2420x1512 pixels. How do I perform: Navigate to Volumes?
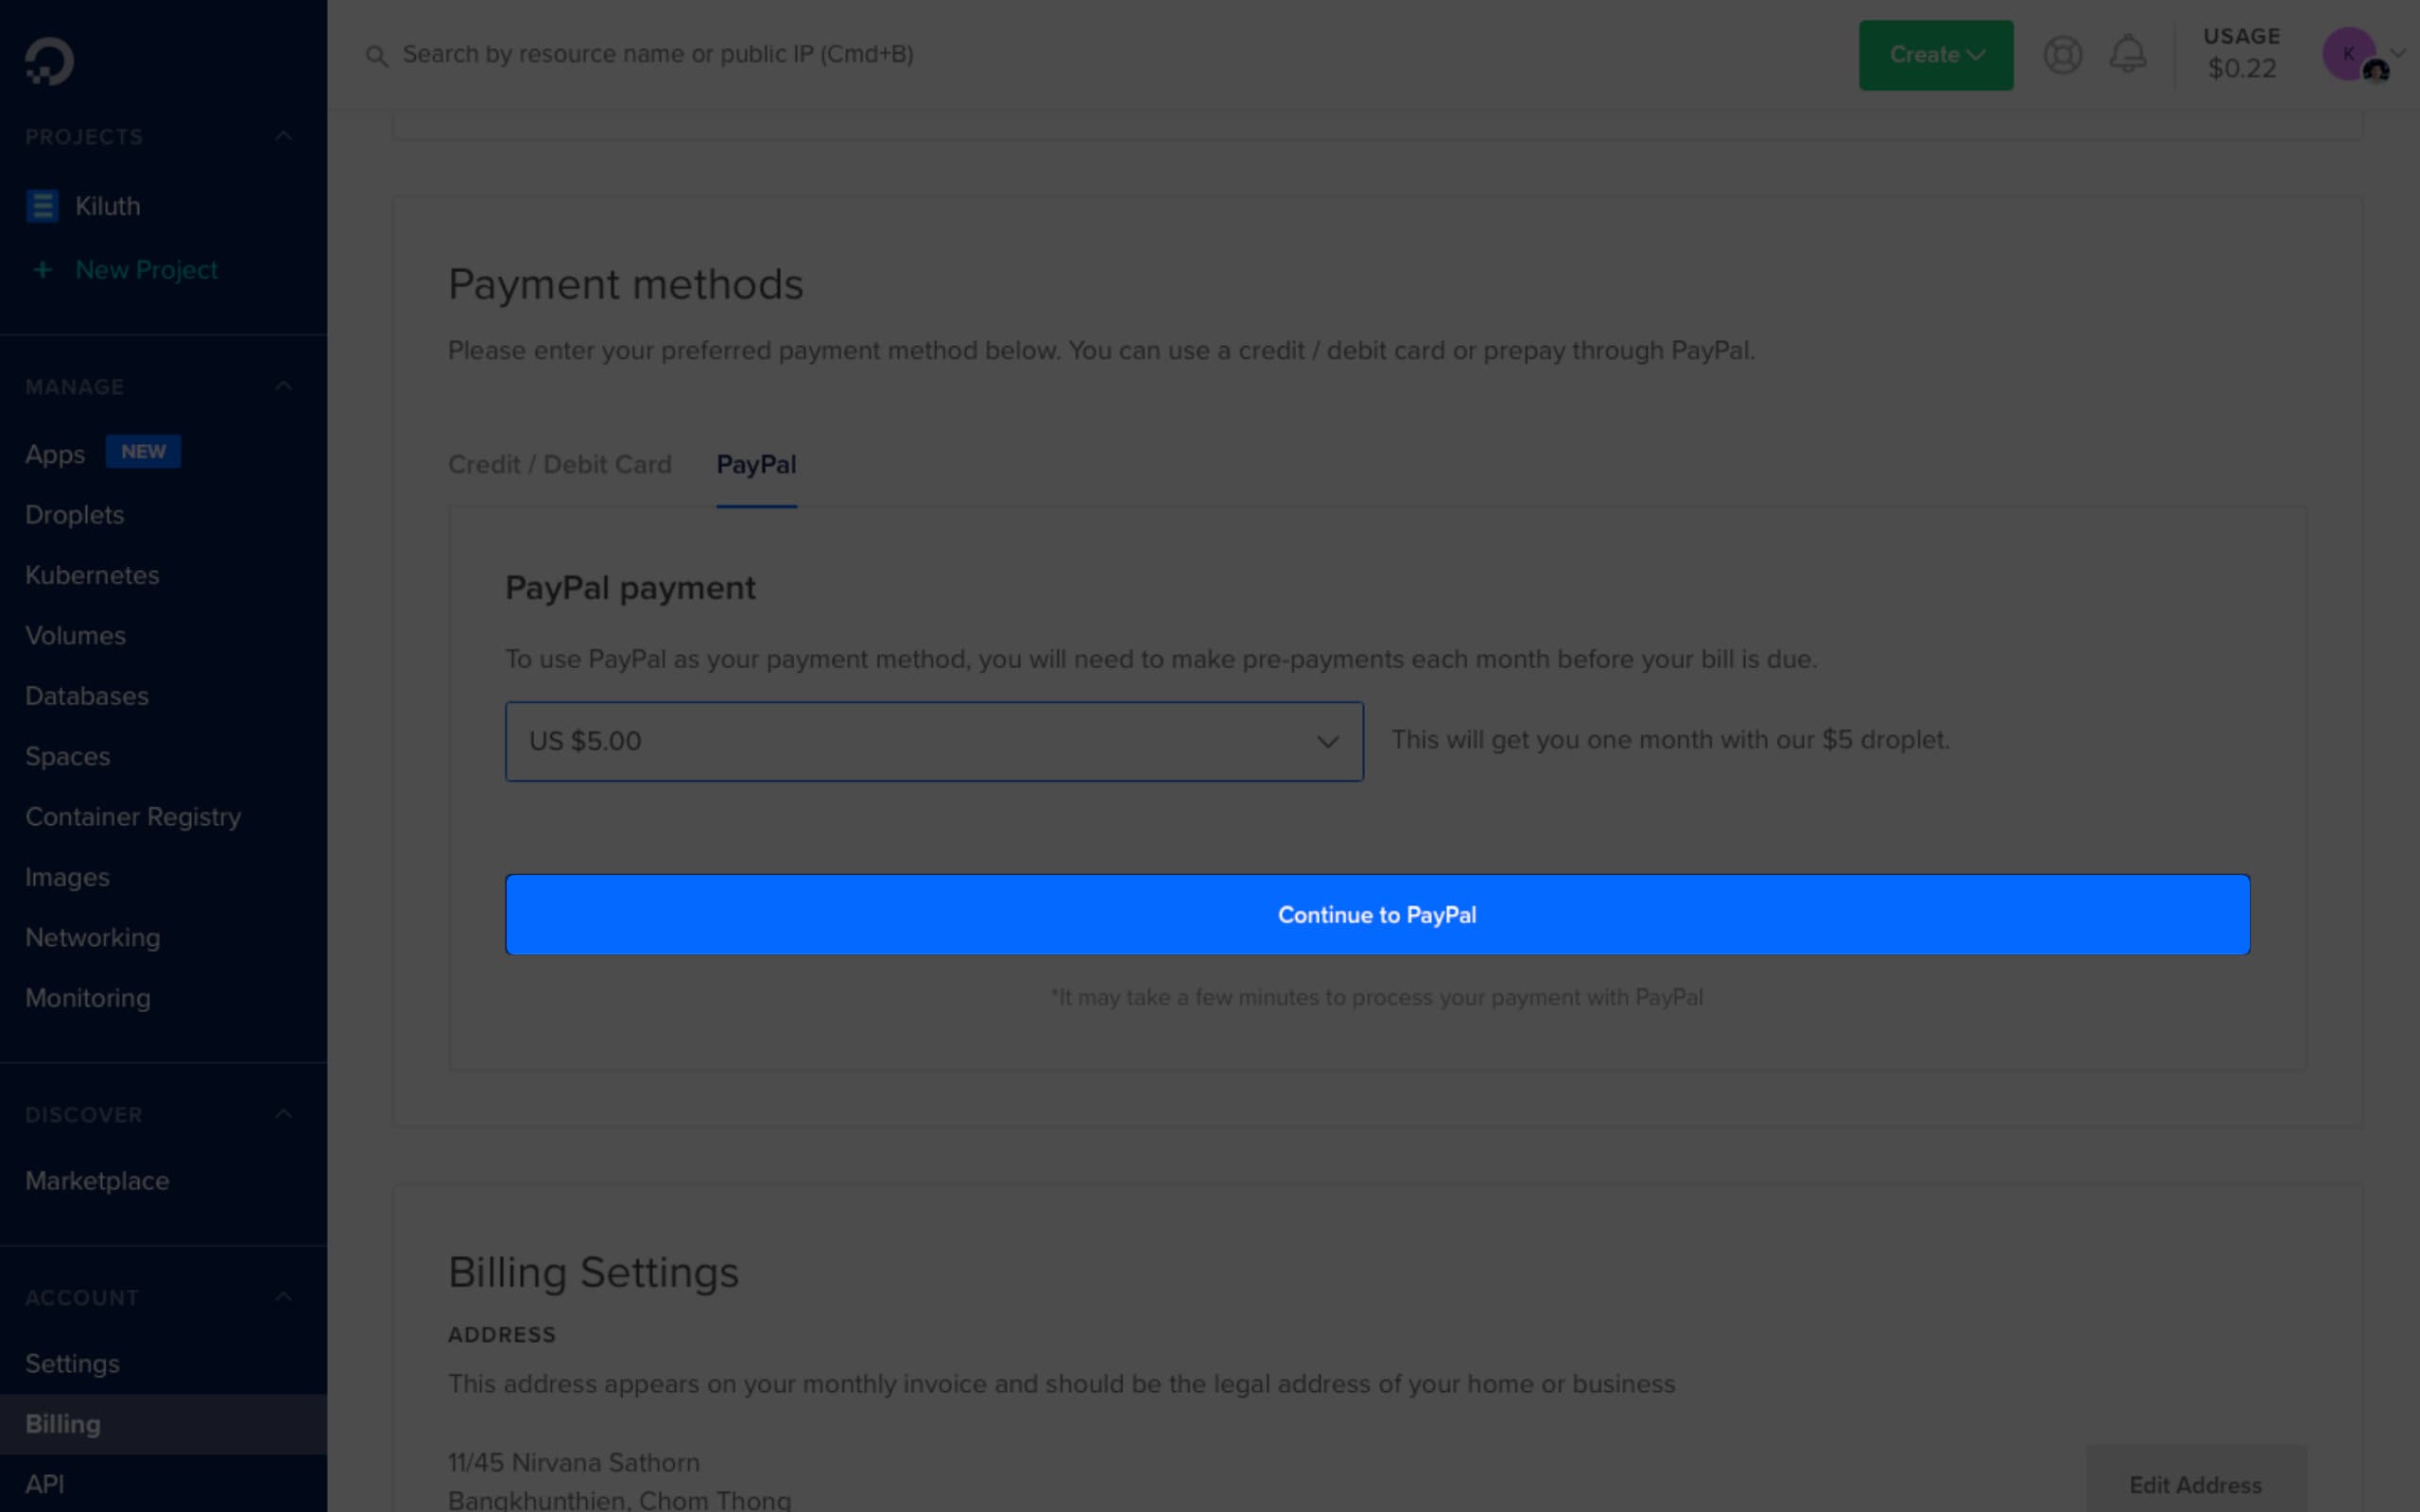(75, 636)
